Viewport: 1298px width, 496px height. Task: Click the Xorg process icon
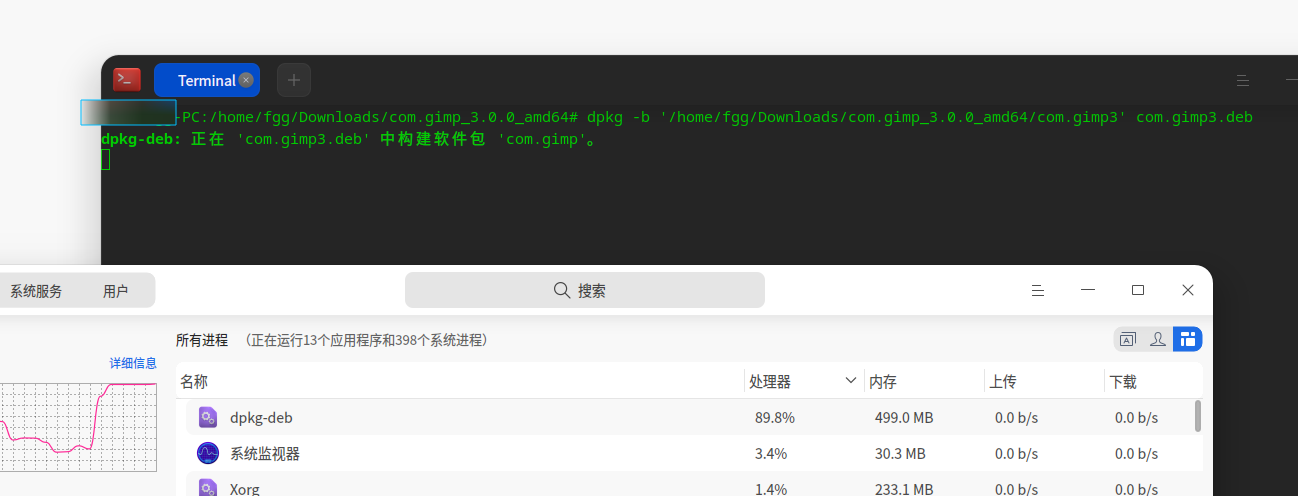(207, 488)
